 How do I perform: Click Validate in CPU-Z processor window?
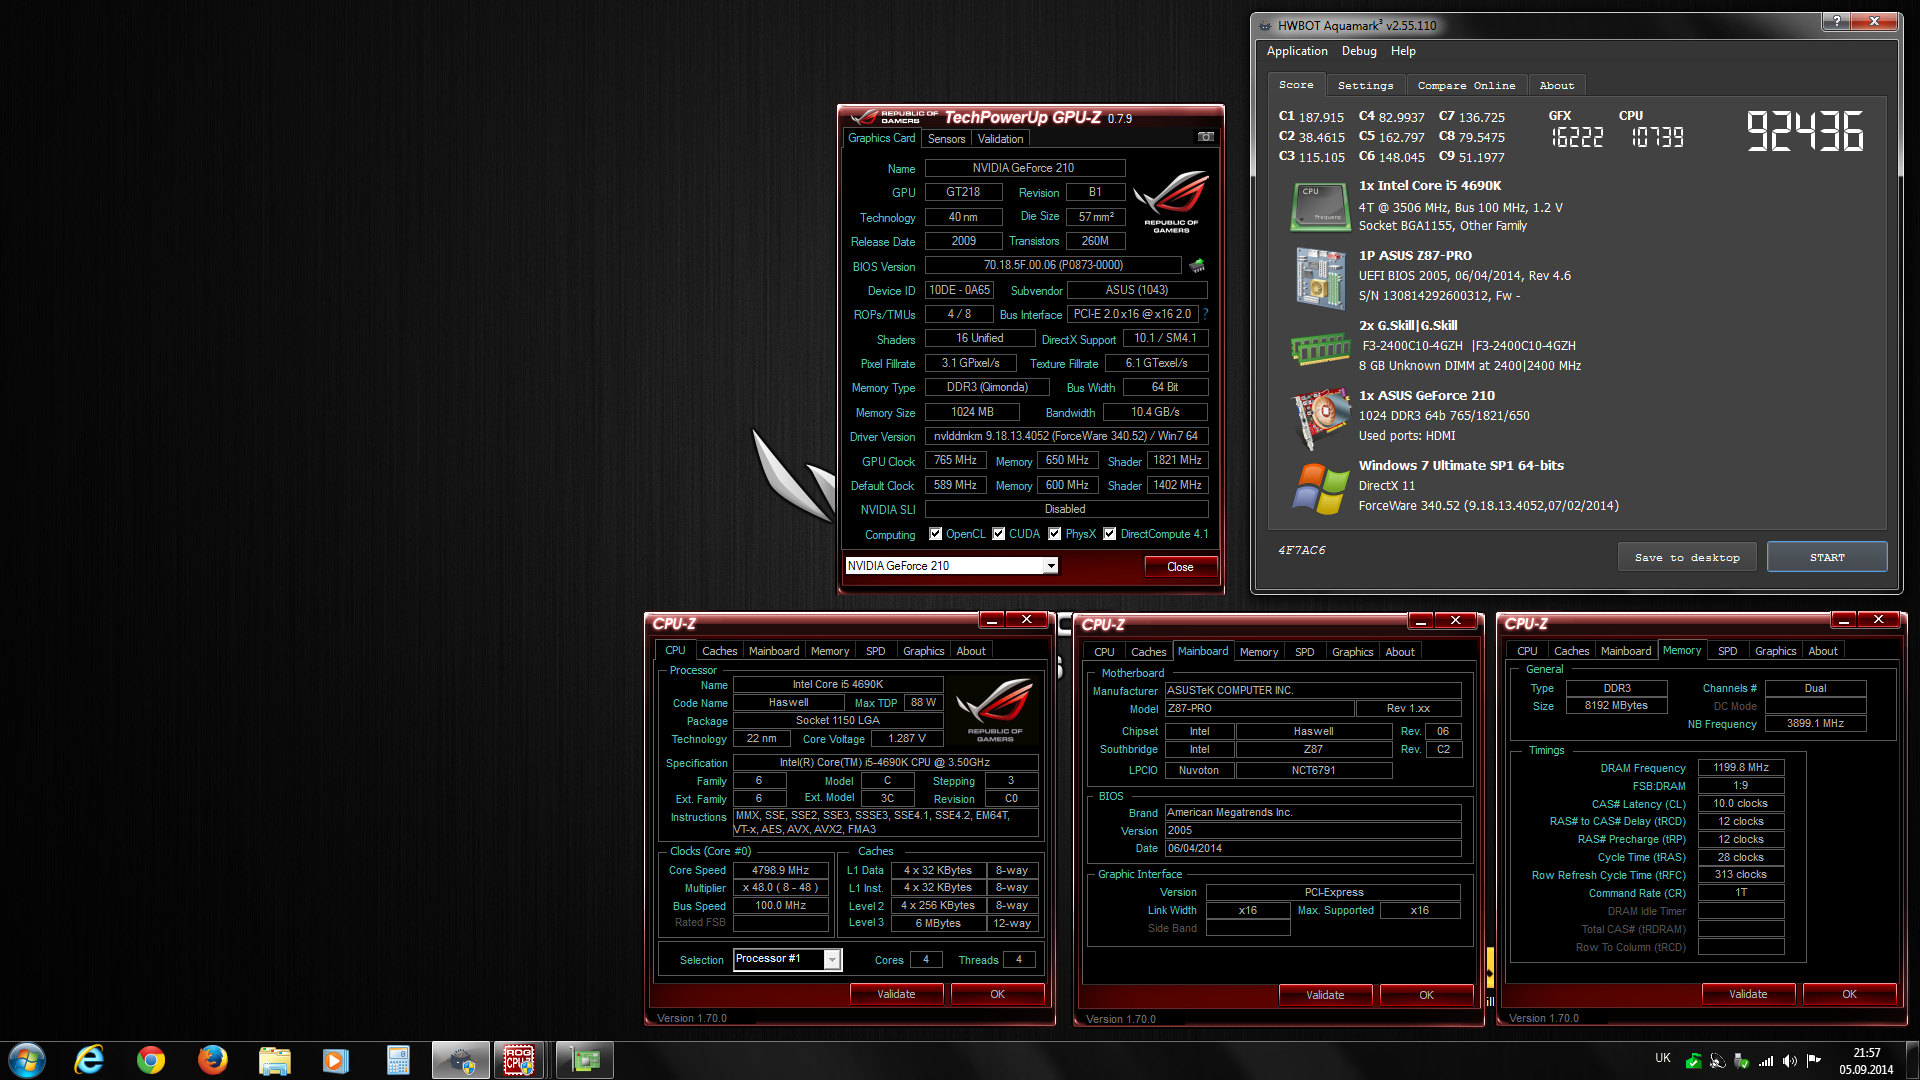896,994
